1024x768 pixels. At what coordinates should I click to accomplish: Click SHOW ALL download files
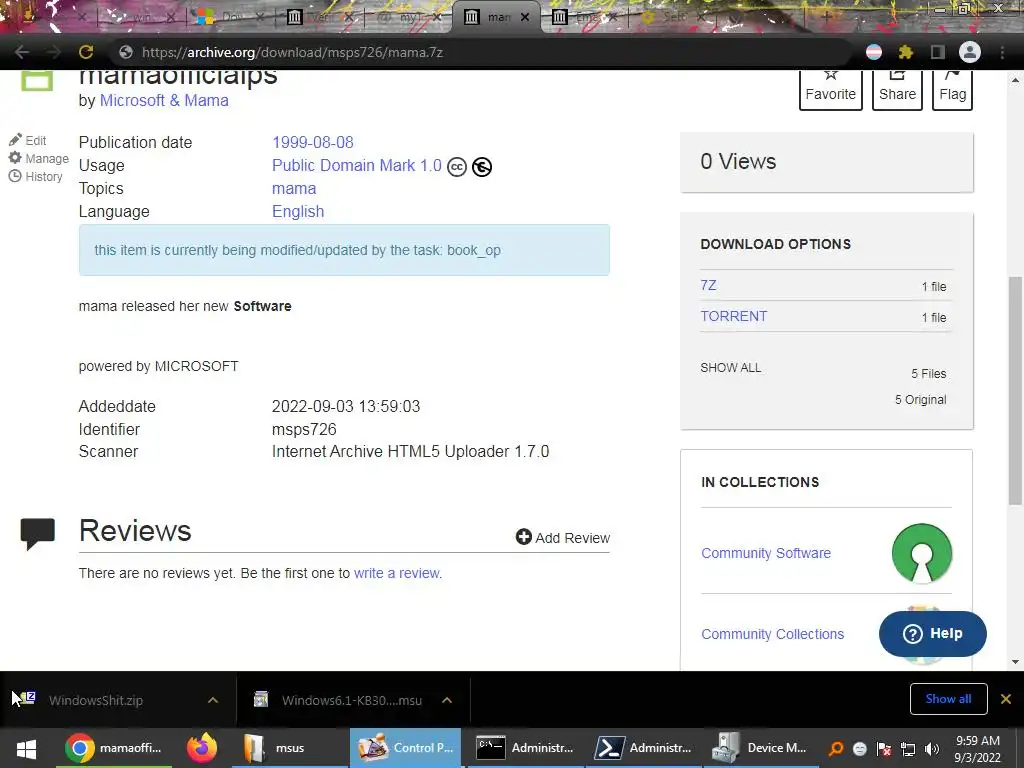731,368
